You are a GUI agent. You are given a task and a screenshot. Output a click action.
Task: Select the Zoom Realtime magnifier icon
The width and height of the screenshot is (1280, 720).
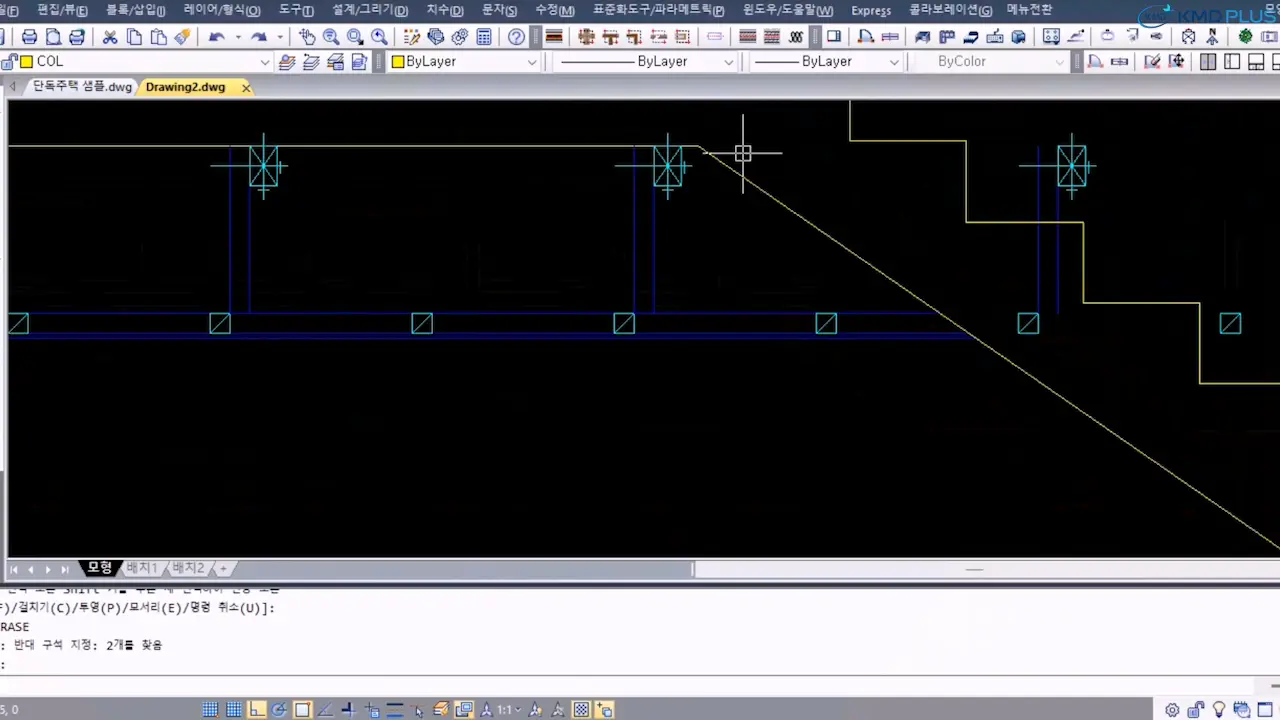coord(331,37)
